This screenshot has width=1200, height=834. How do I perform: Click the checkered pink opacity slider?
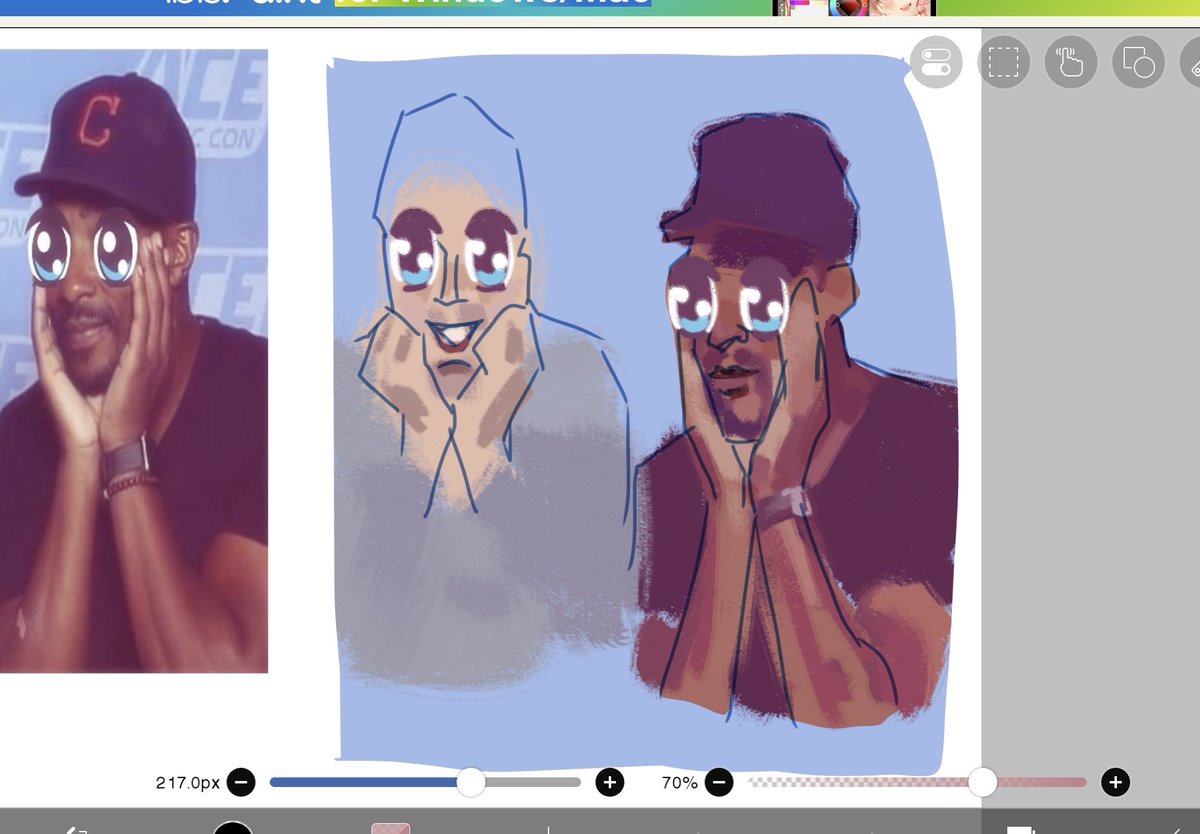(x=917, y=782)
